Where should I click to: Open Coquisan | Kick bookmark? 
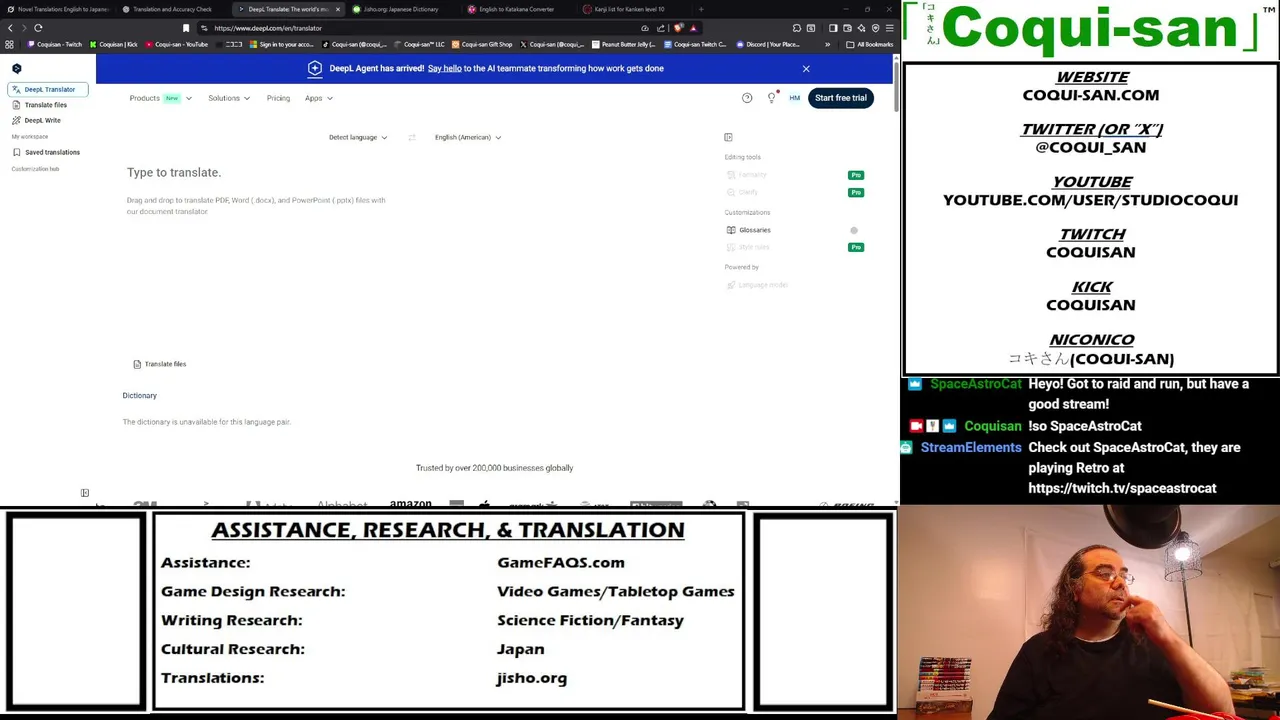click(113, 44)
